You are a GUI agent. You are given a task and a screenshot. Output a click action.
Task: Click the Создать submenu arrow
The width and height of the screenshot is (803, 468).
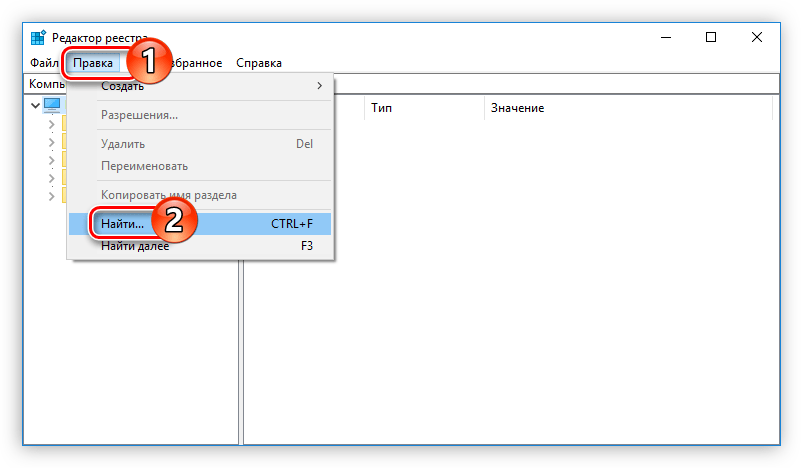pyautogui.click(x=320, y=86)
